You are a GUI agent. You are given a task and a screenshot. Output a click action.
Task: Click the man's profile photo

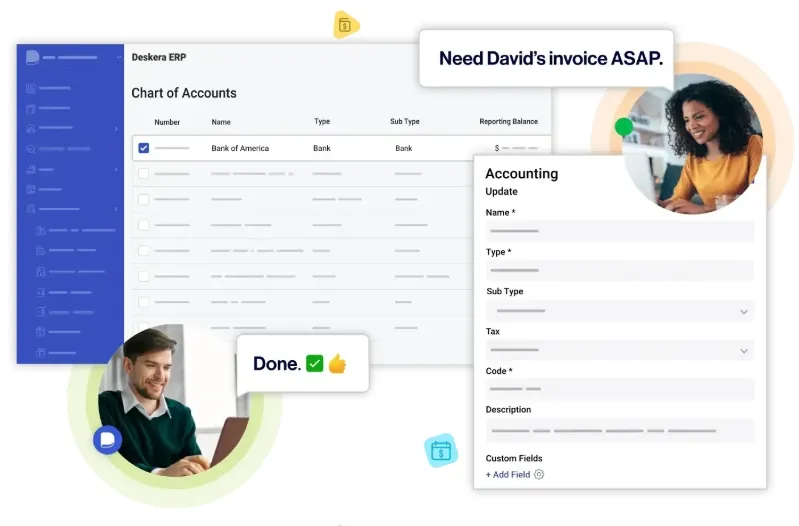(x=173, y=400)
